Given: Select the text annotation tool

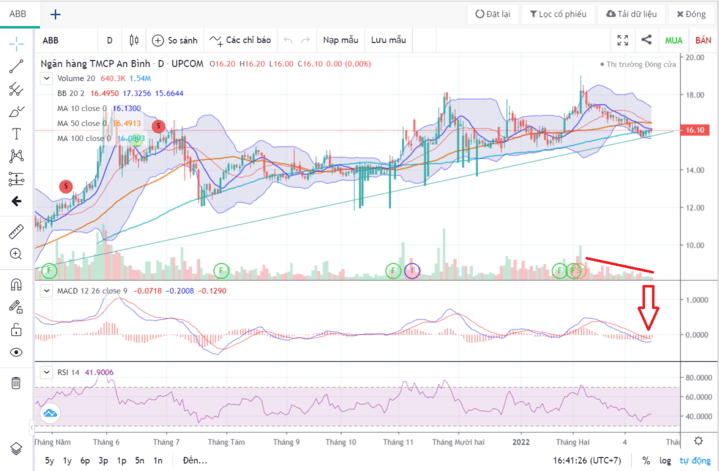Looking at the screenshot, I should [16, 134].
